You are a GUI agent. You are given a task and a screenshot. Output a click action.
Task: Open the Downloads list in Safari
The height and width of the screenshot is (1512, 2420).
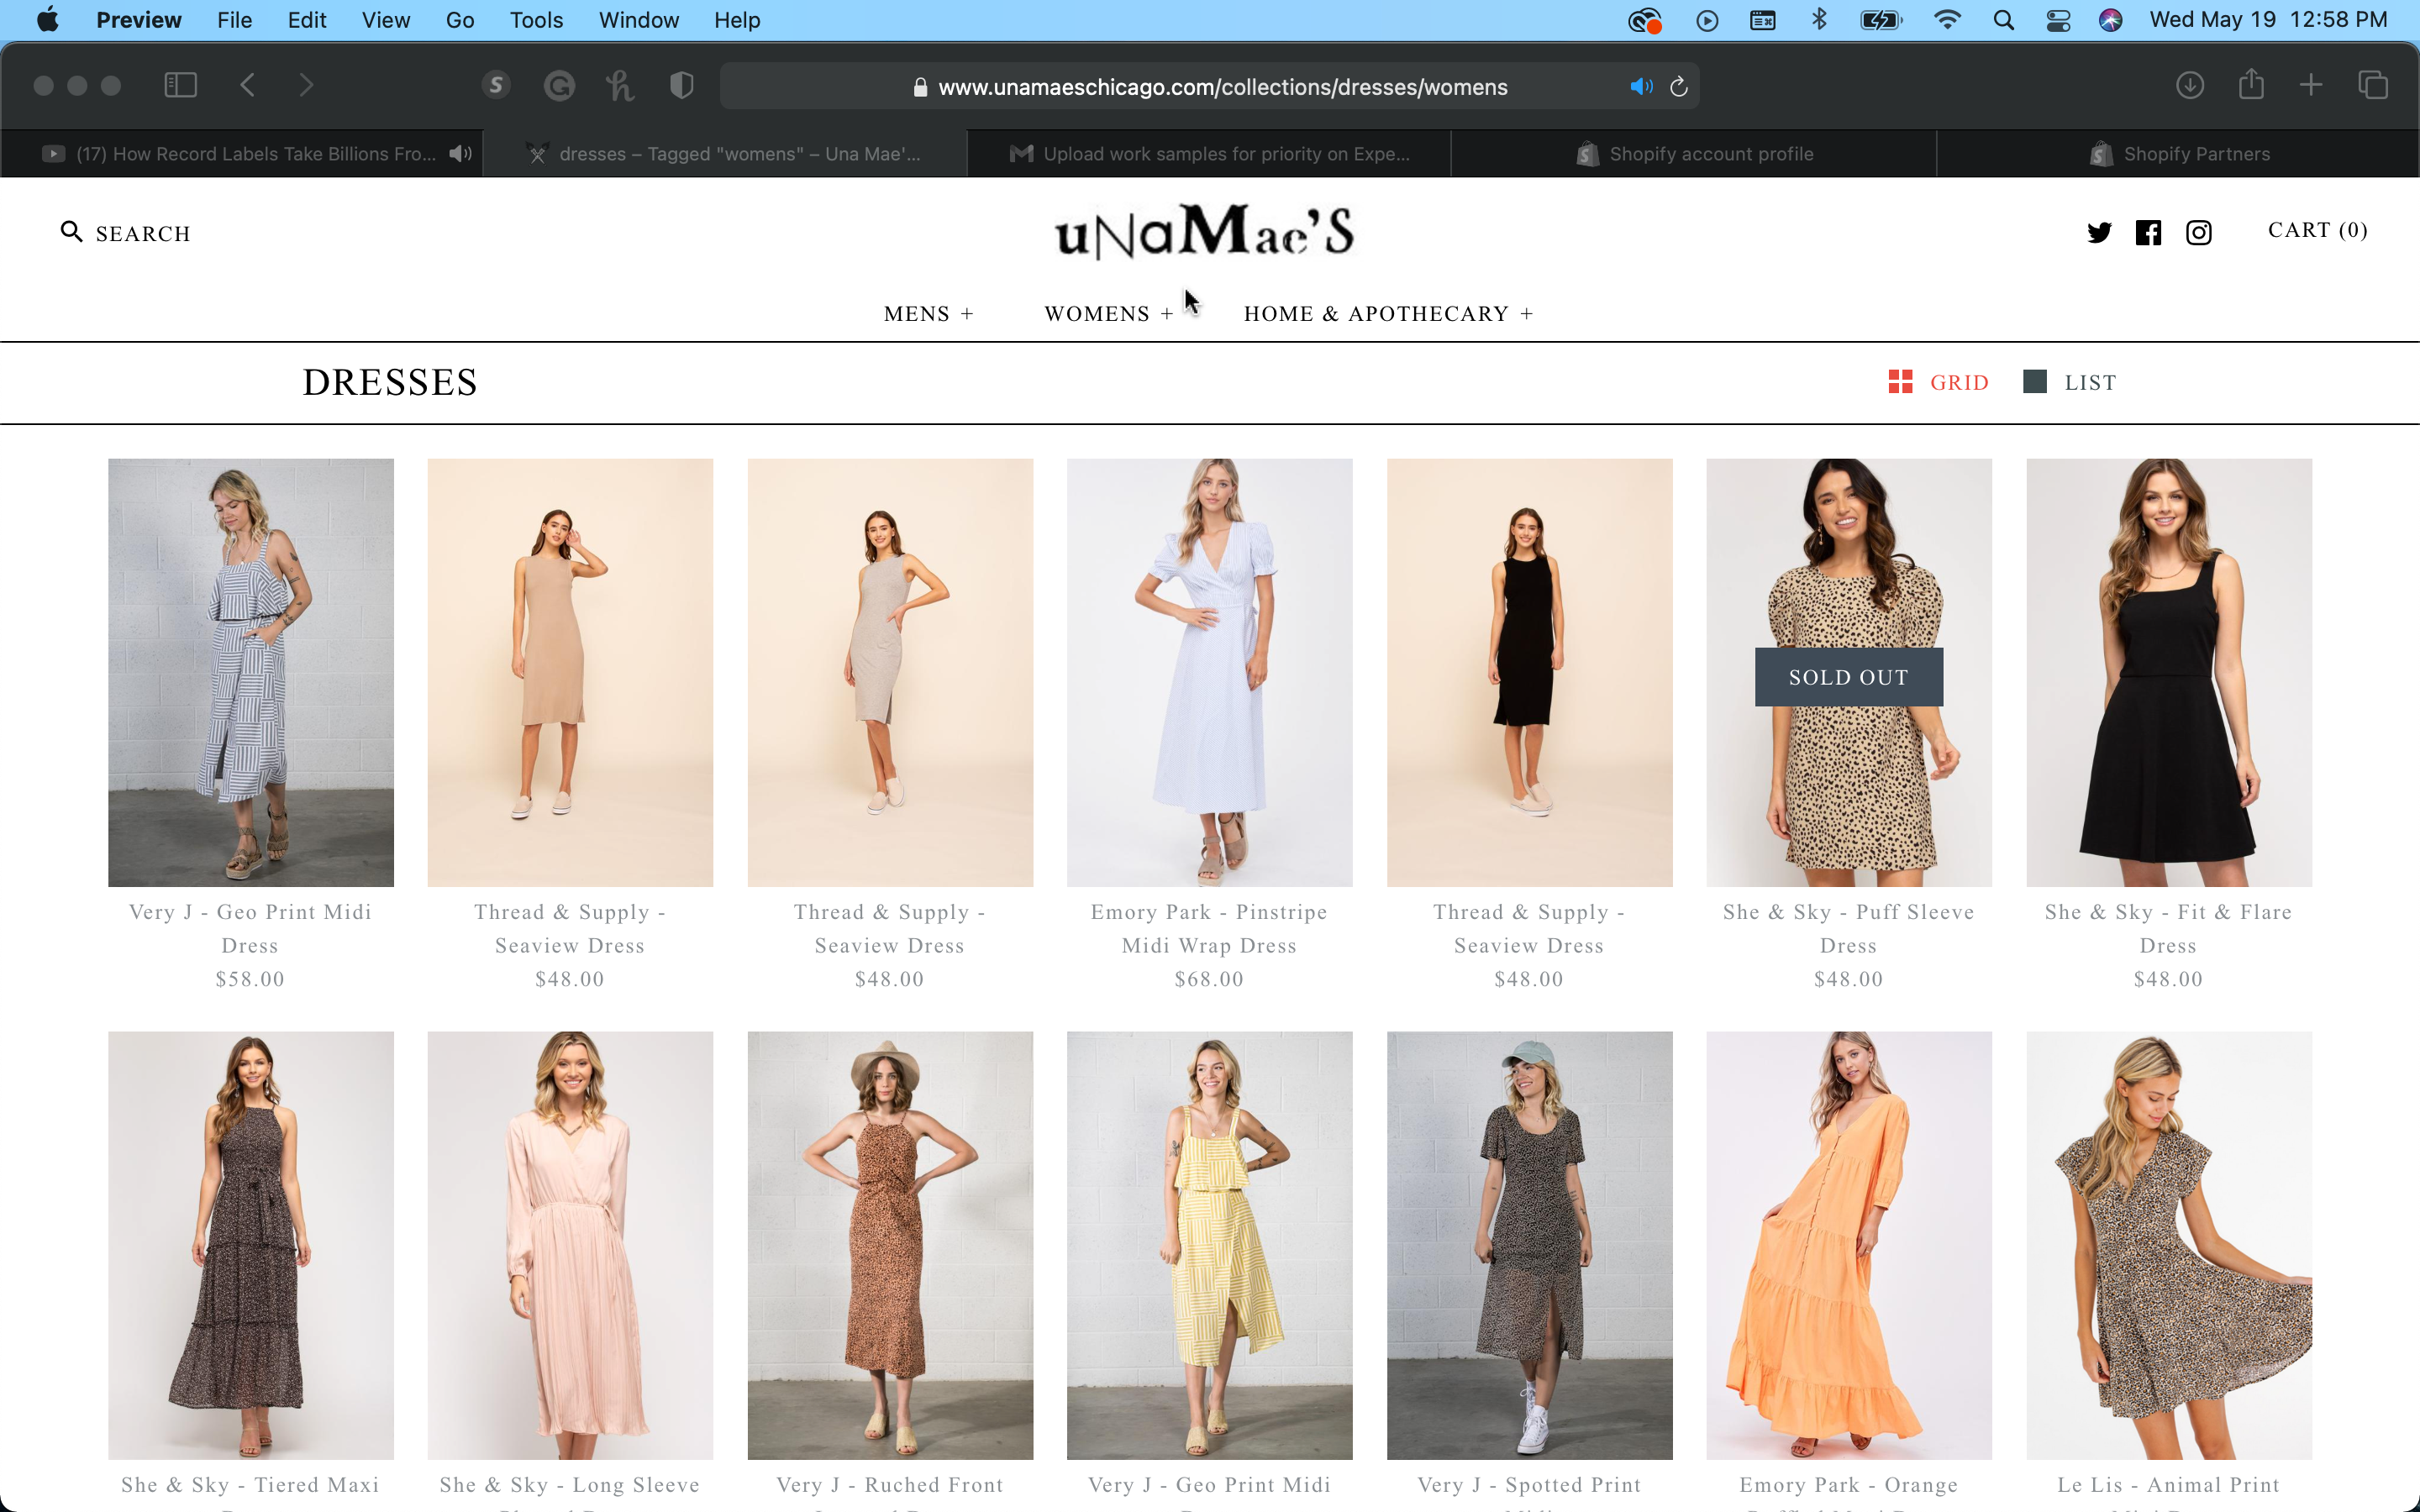2190,85
